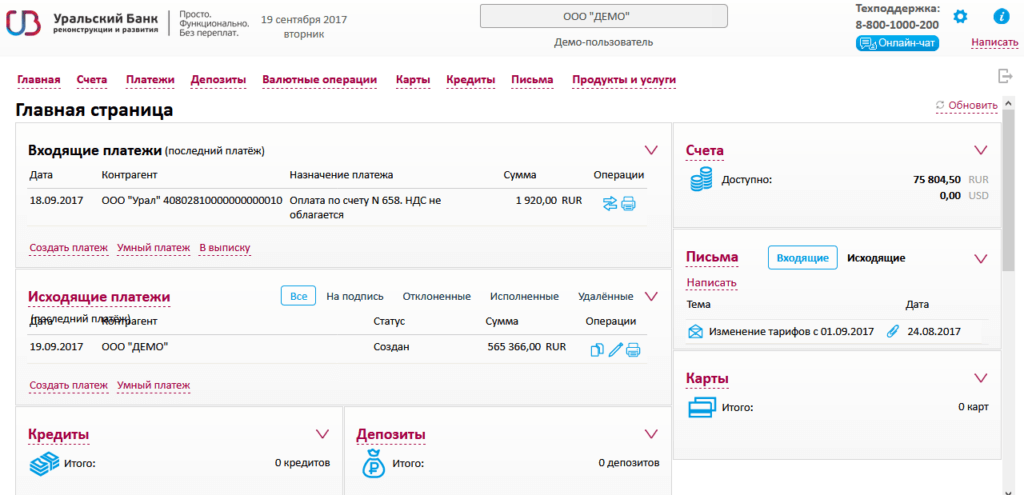Viewport: 1024px width, 495px height.
Task: Switch letters to Исходящие
Action: tap(875, 258)
